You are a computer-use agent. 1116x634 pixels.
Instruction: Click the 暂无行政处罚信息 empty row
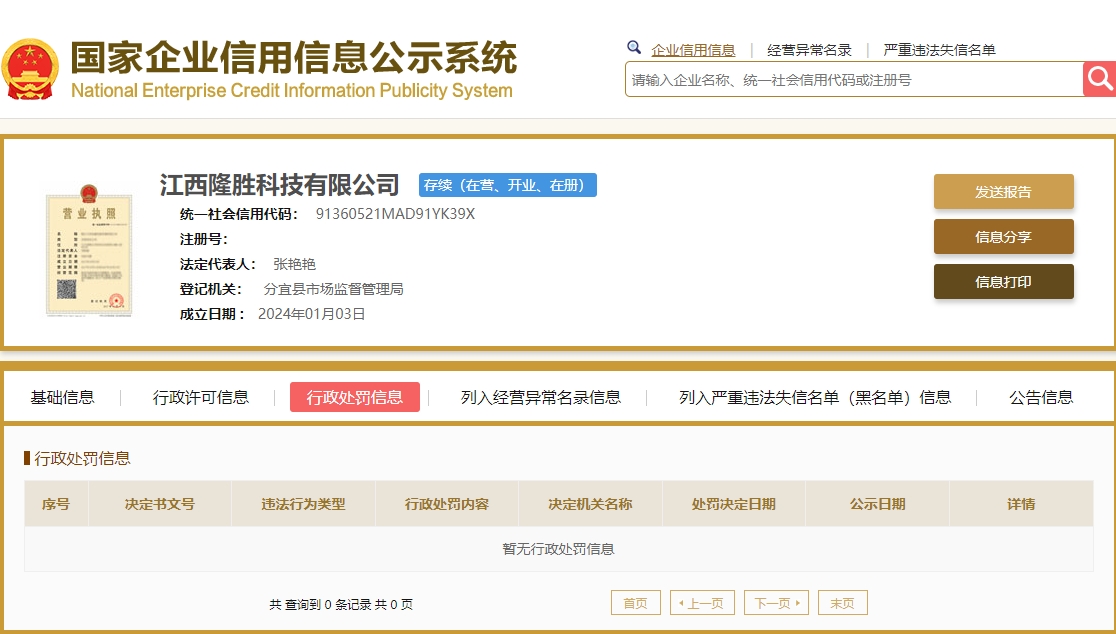click(559, 549)
